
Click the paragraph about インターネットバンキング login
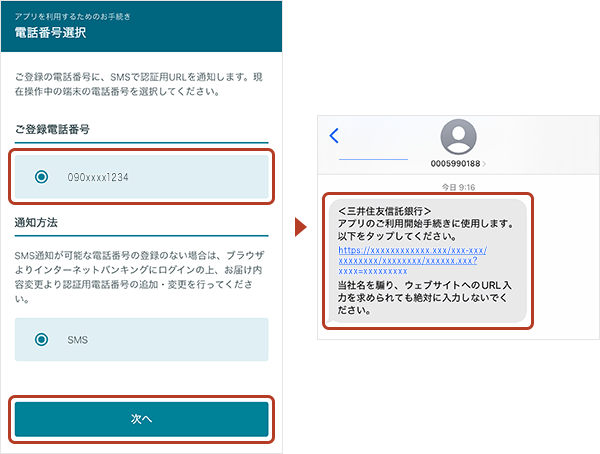point(140,272)
